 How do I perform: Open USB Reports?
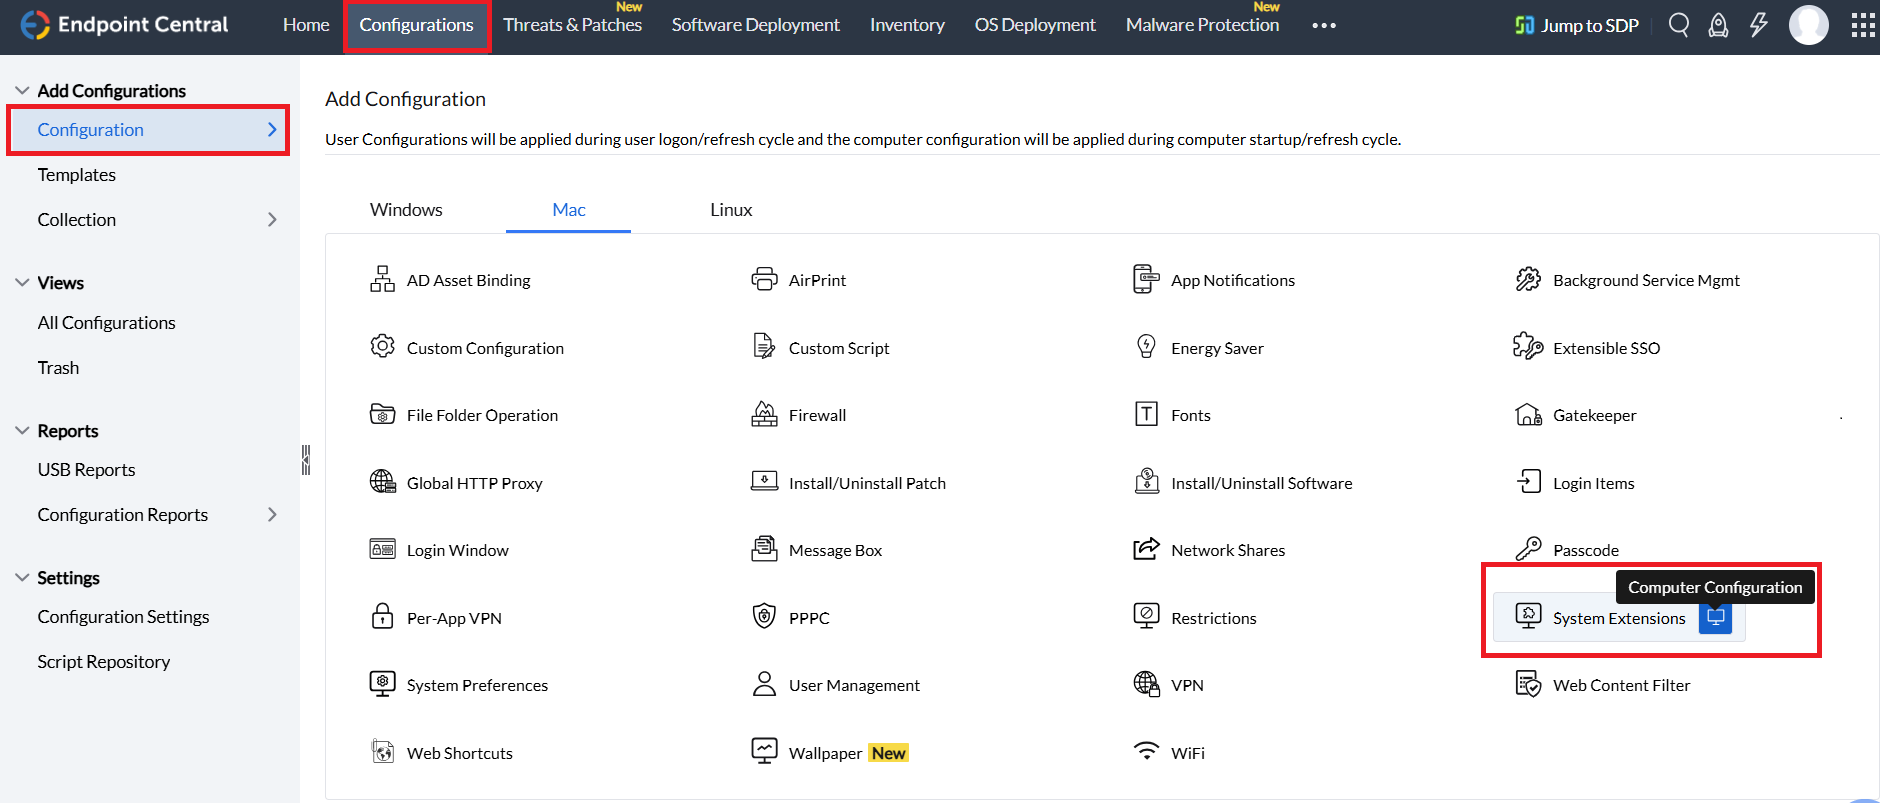(86, 469)
